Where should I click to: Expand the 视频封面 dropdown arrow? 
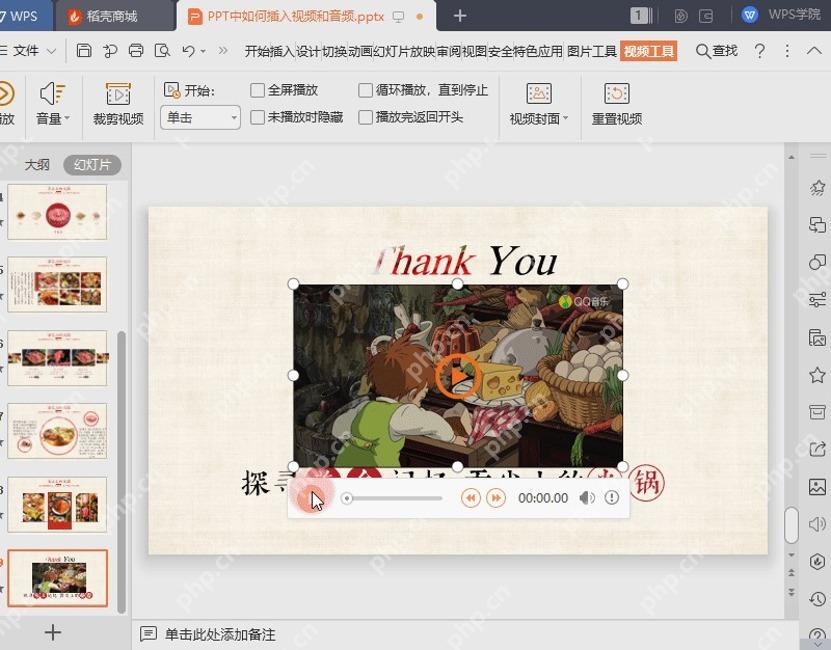coord(565,118)
